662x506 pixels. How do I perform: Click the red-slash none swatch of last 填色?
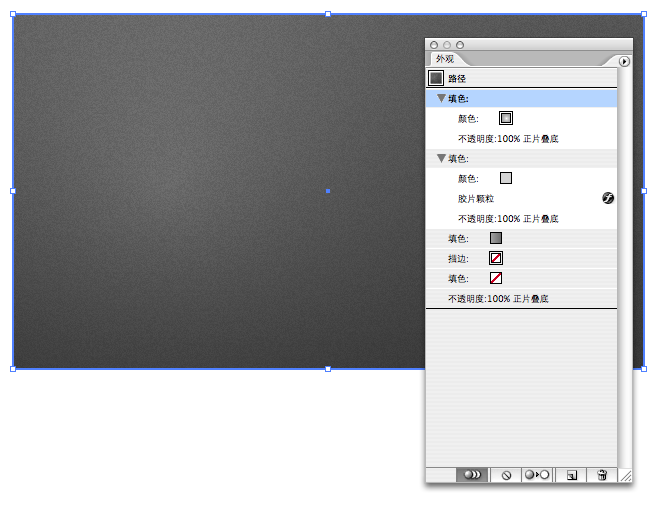pyautogui.click(x=496, y=278)
